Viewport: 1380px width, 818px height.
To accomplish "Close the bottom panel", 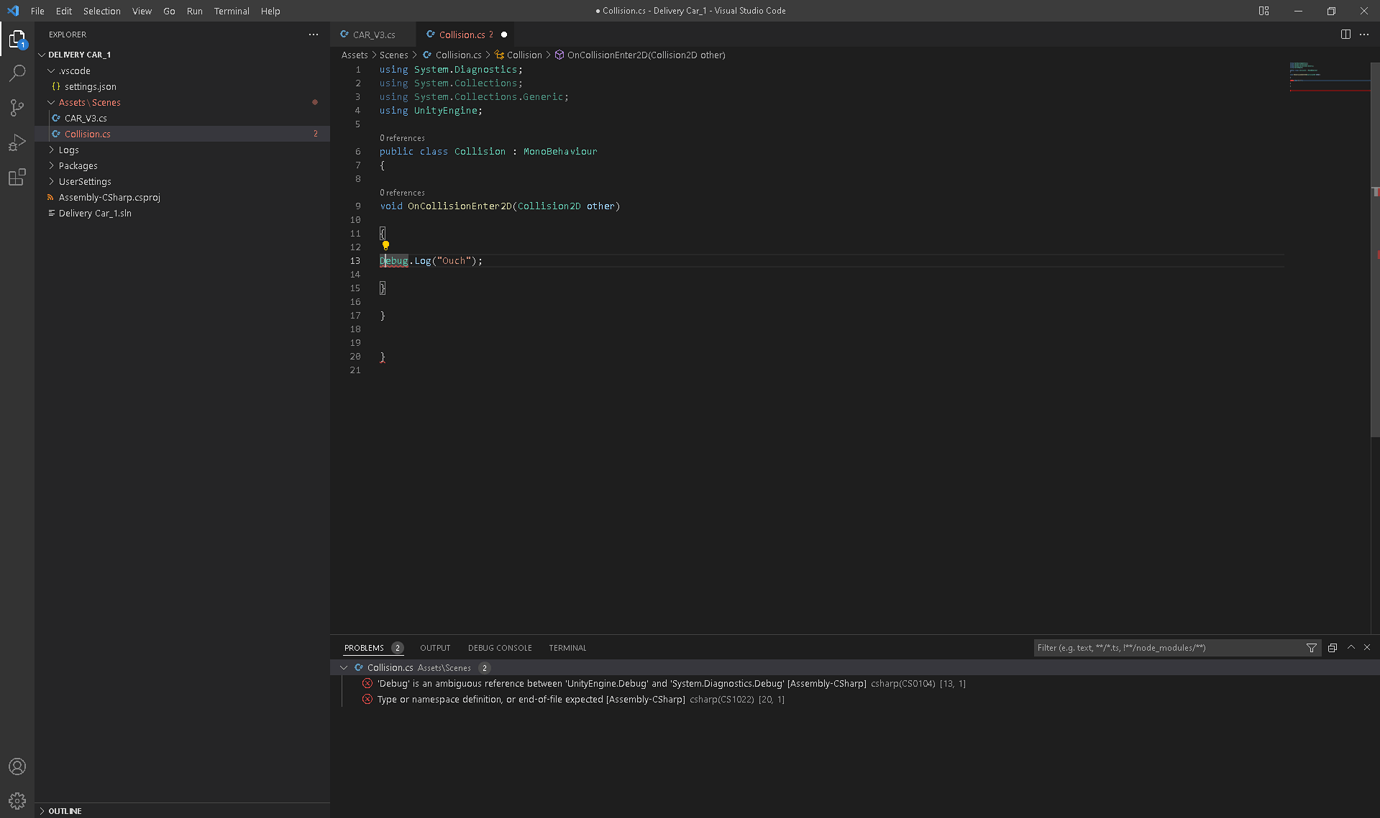I will [x=1367, y=648].
